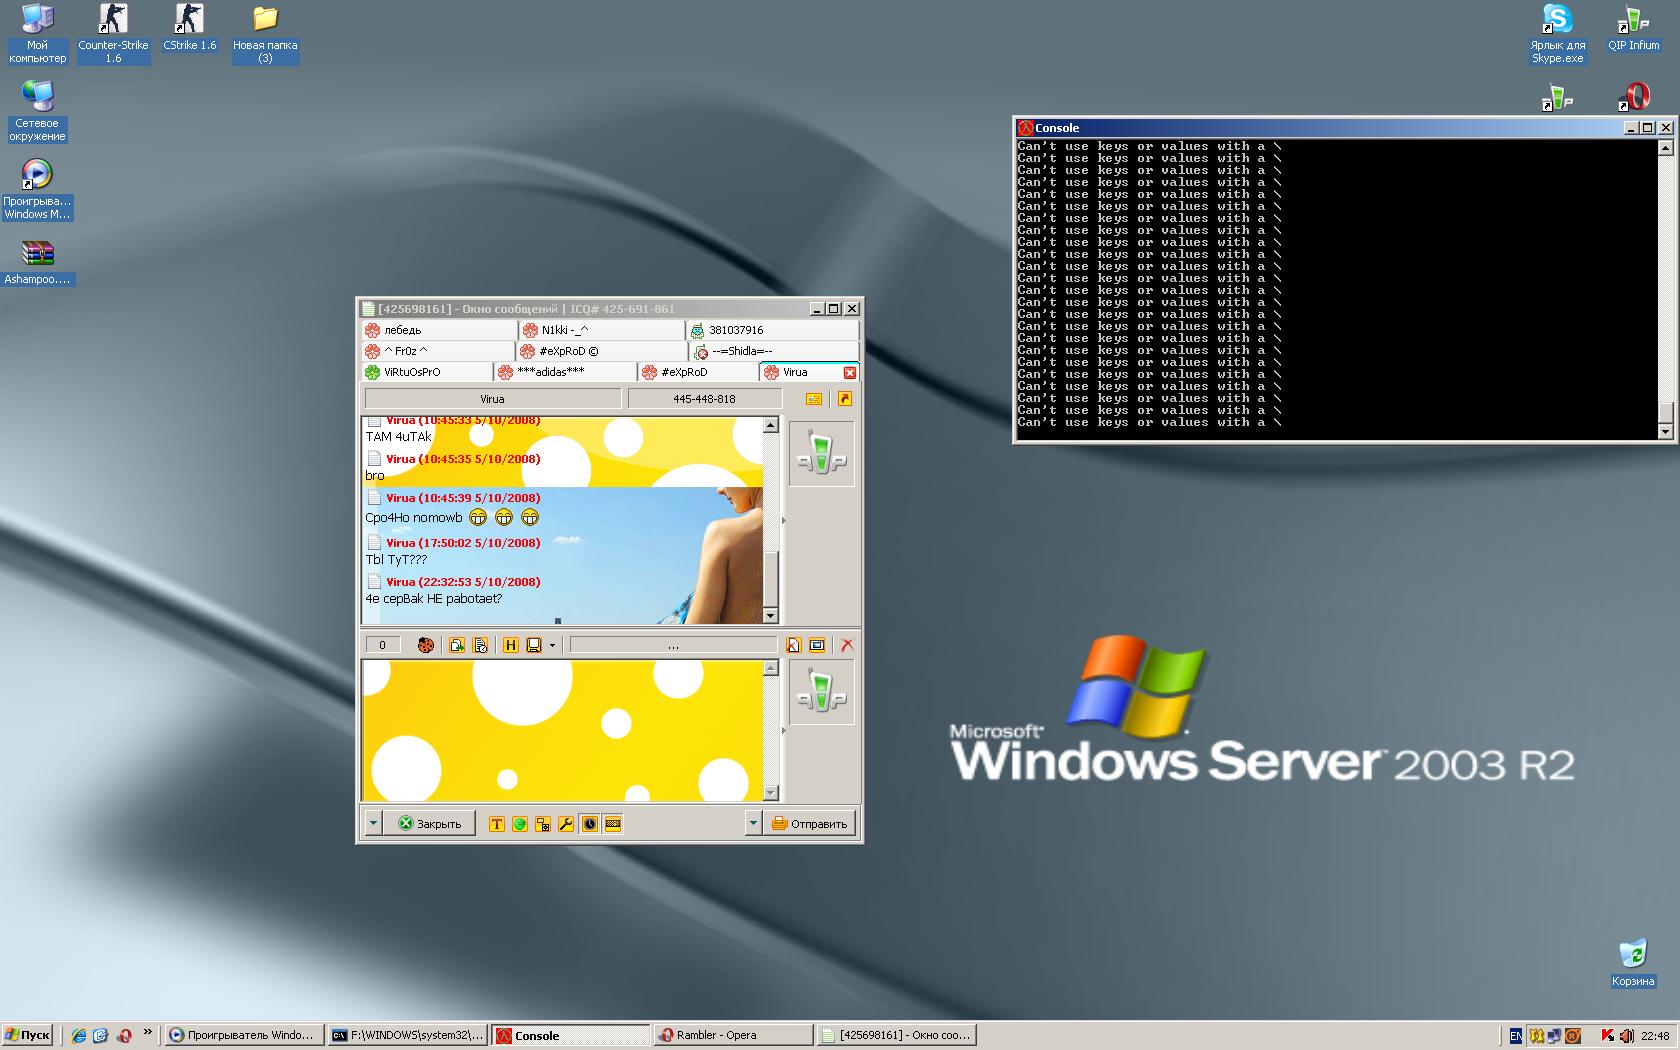Screen dimensions: 1680x1050
Task: Open the wrench settings icon
Action: (566, 824)
